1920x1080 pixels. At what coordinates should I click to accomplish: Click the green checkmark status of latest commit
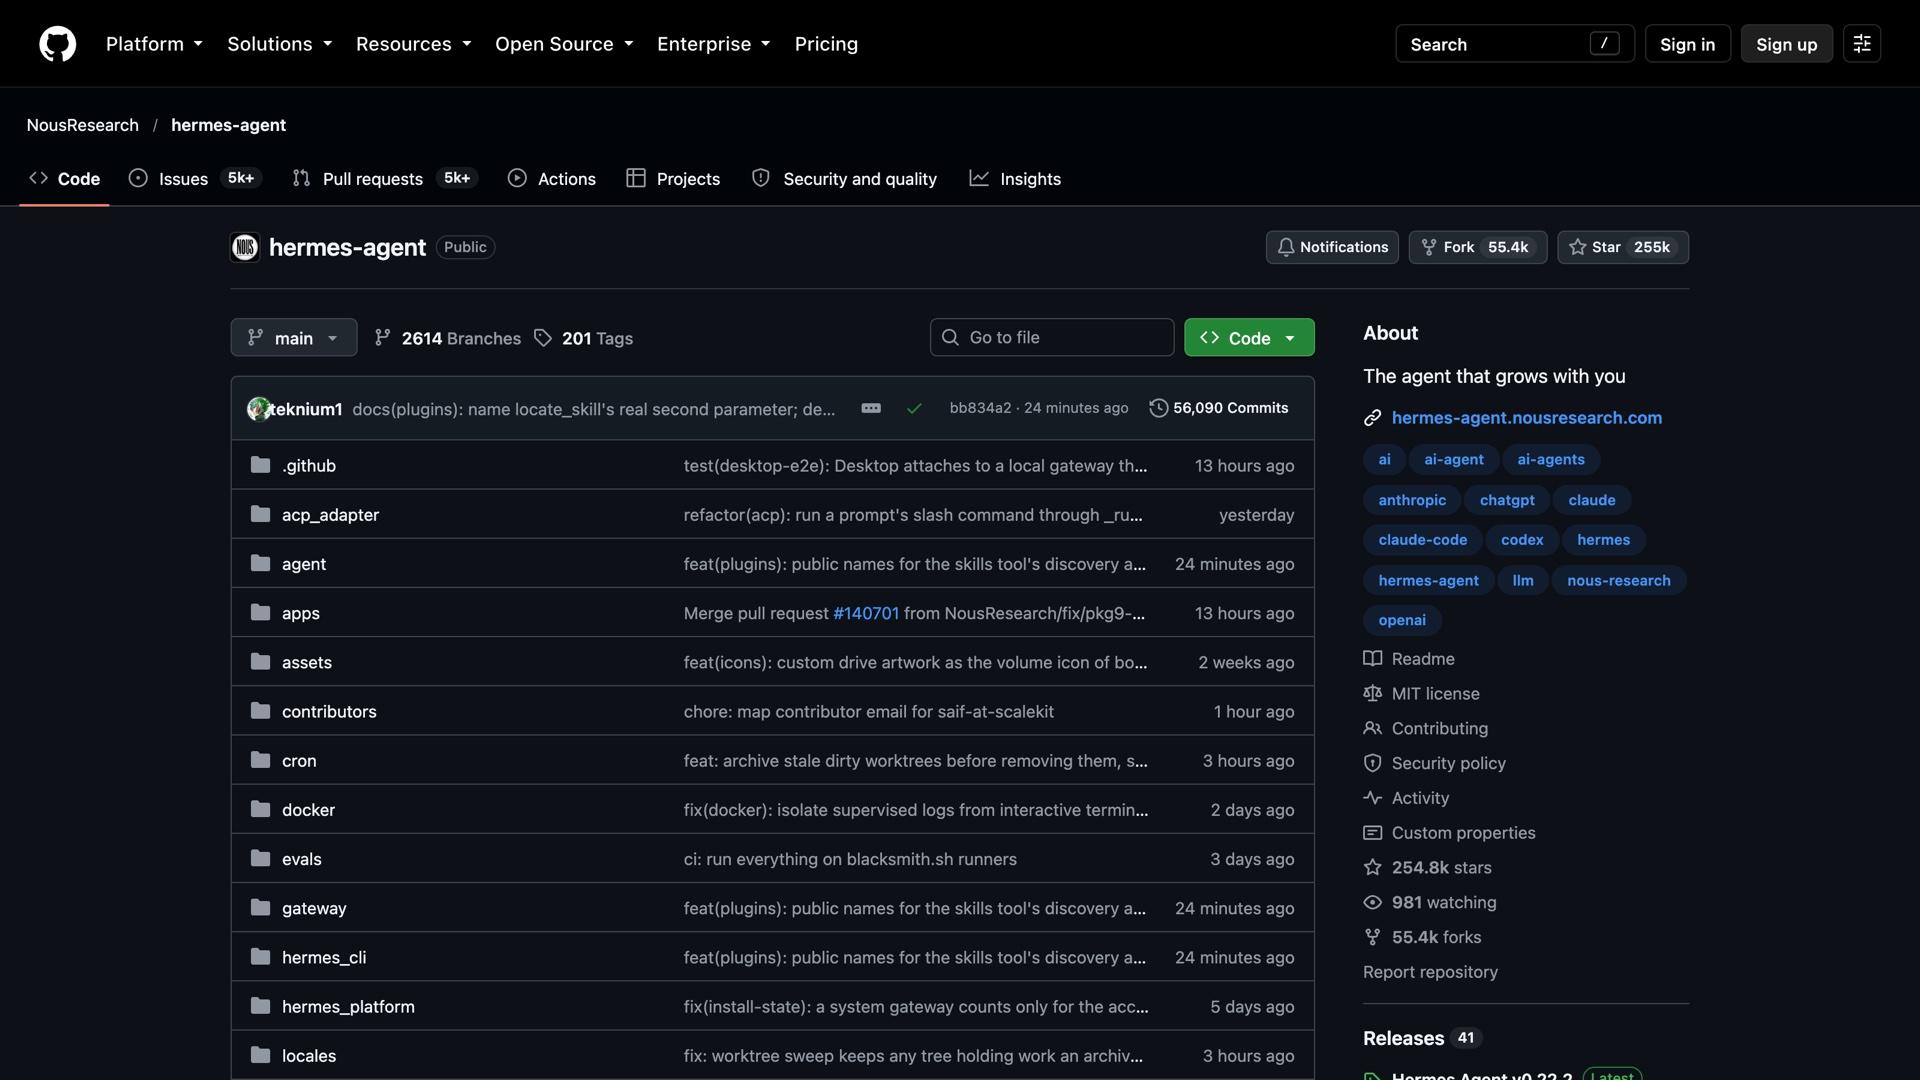914,408
